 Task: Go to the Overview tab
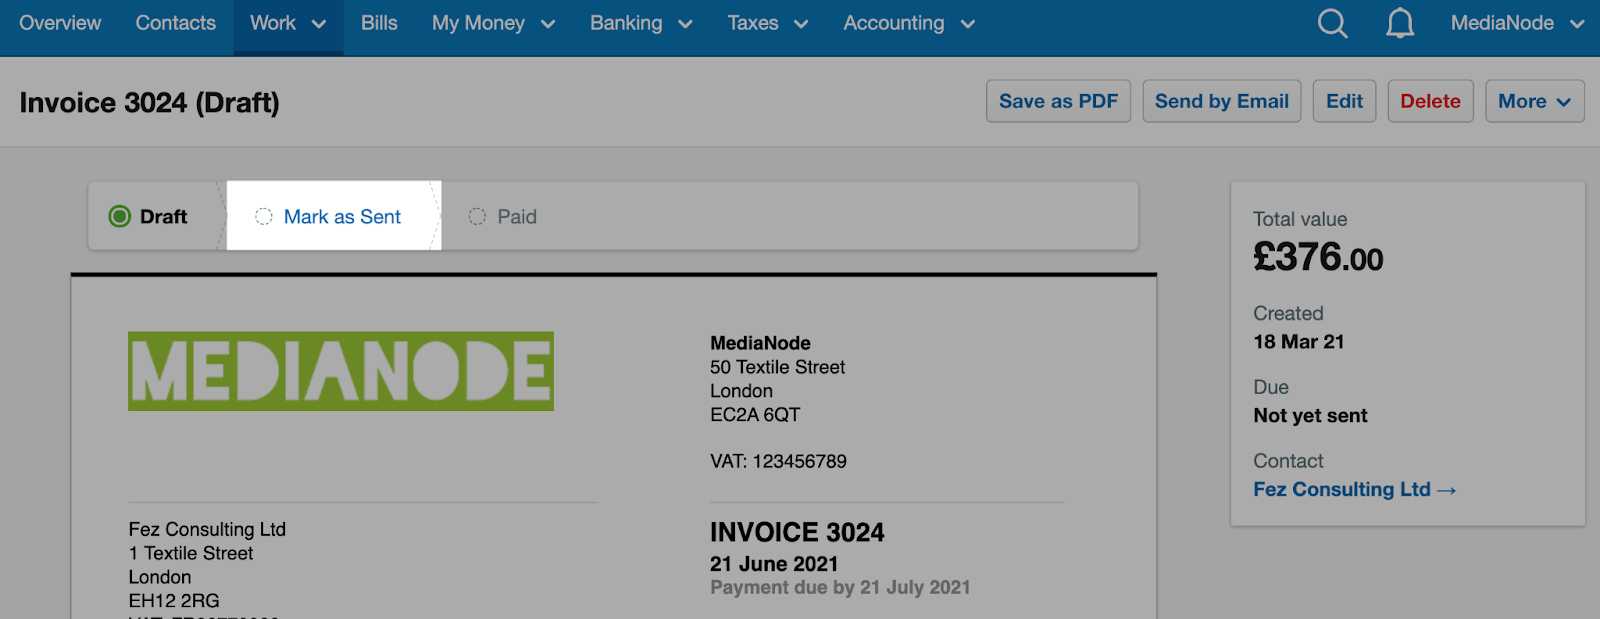click(60, 23)
